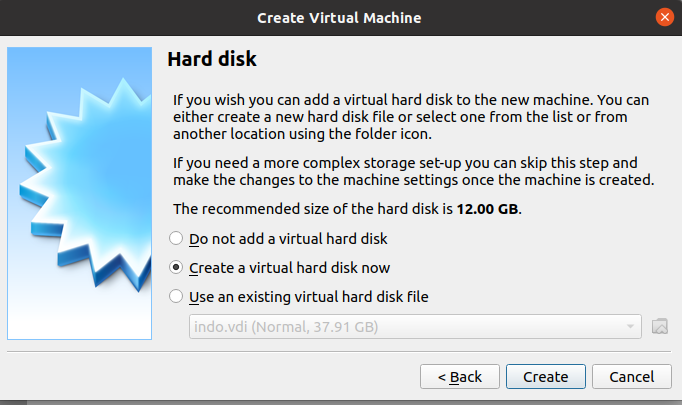
Task: Select the 'Do not add a virtual hard disk' radio button
Action: point(176,238)
